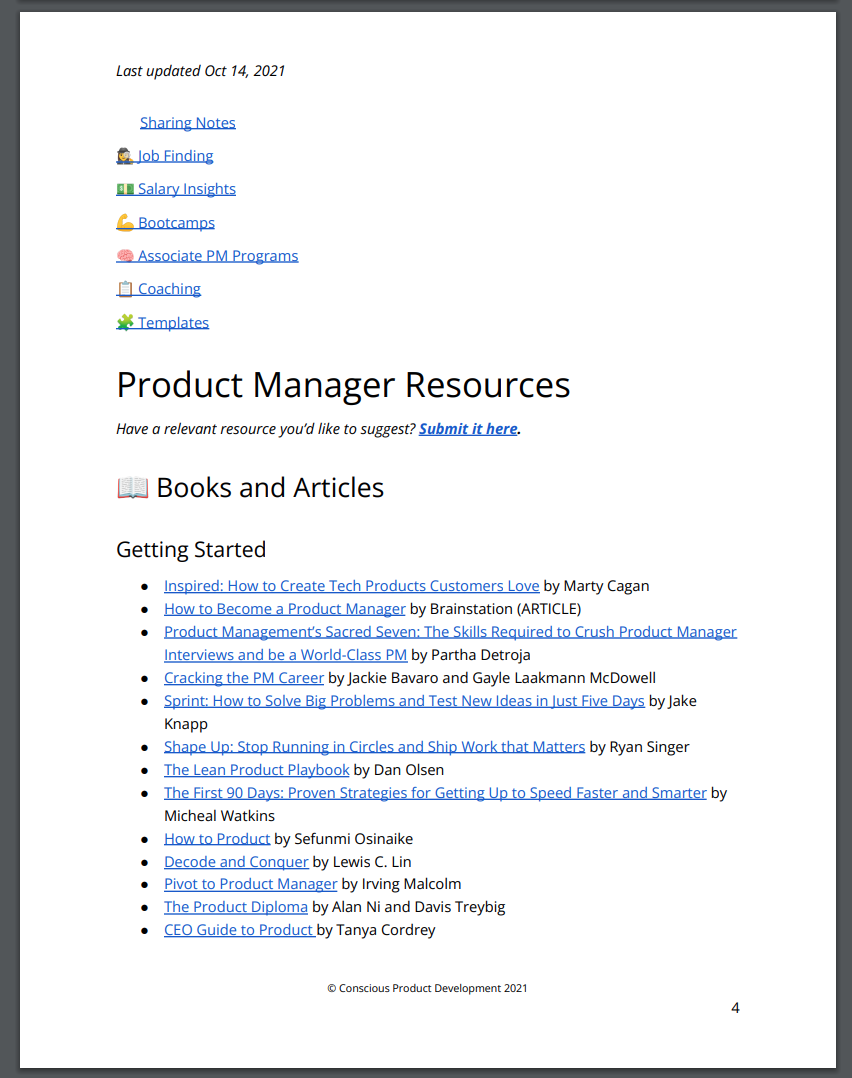Click the Product Manager Resources heading
The height and width of the screenshot is (1078, 852).
(x=343, y=385)
